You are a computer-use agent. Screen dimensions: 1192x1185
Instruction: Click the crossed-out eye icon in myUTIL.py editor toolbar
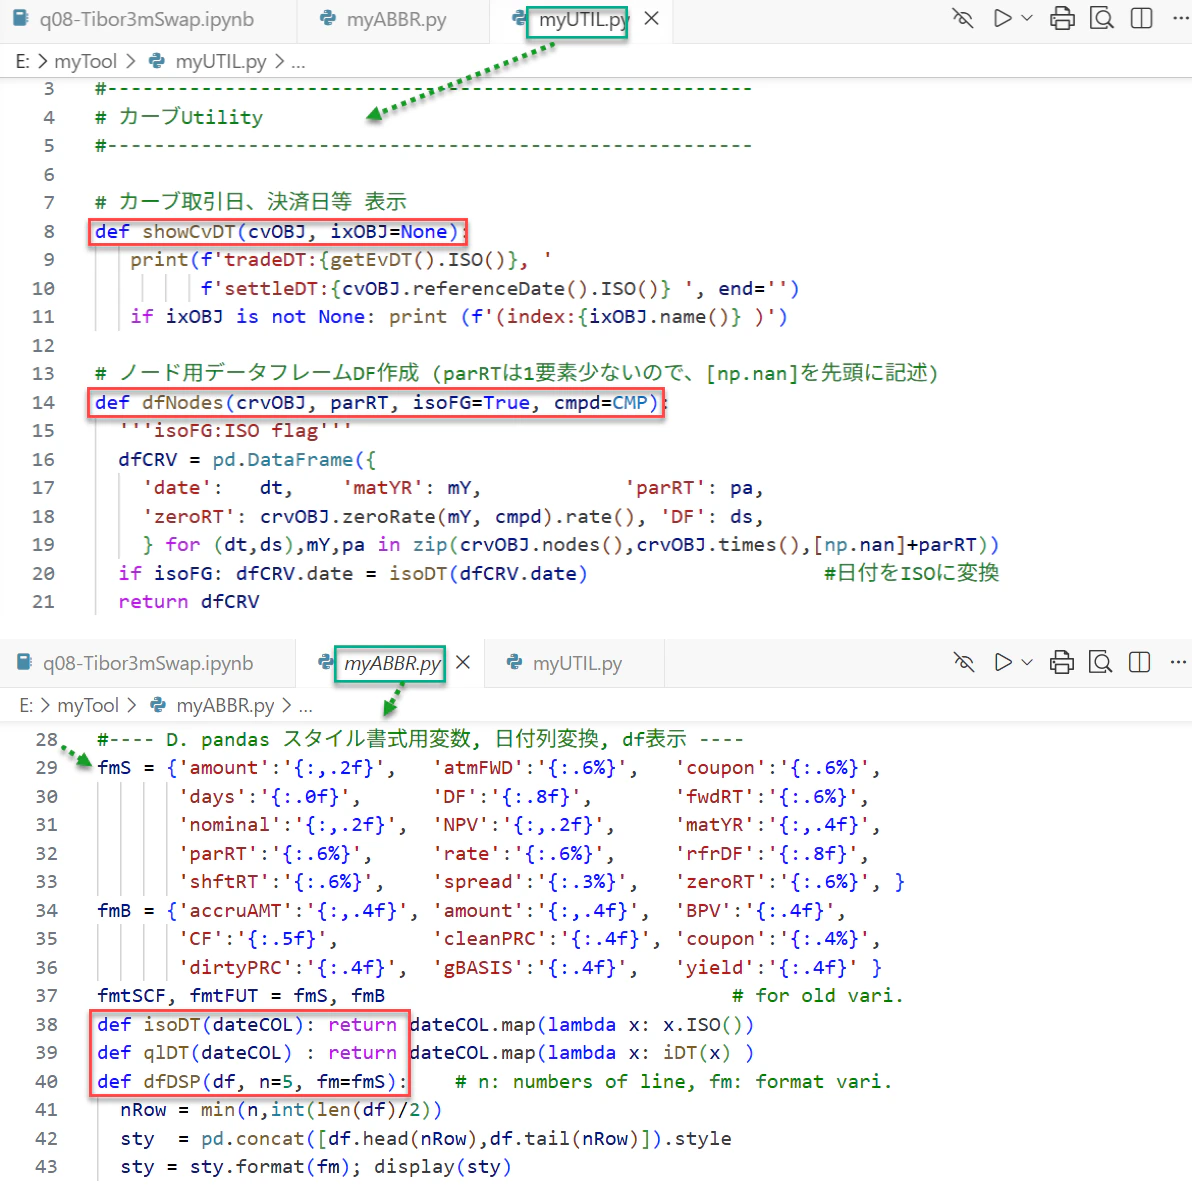[x=962, y=18]
